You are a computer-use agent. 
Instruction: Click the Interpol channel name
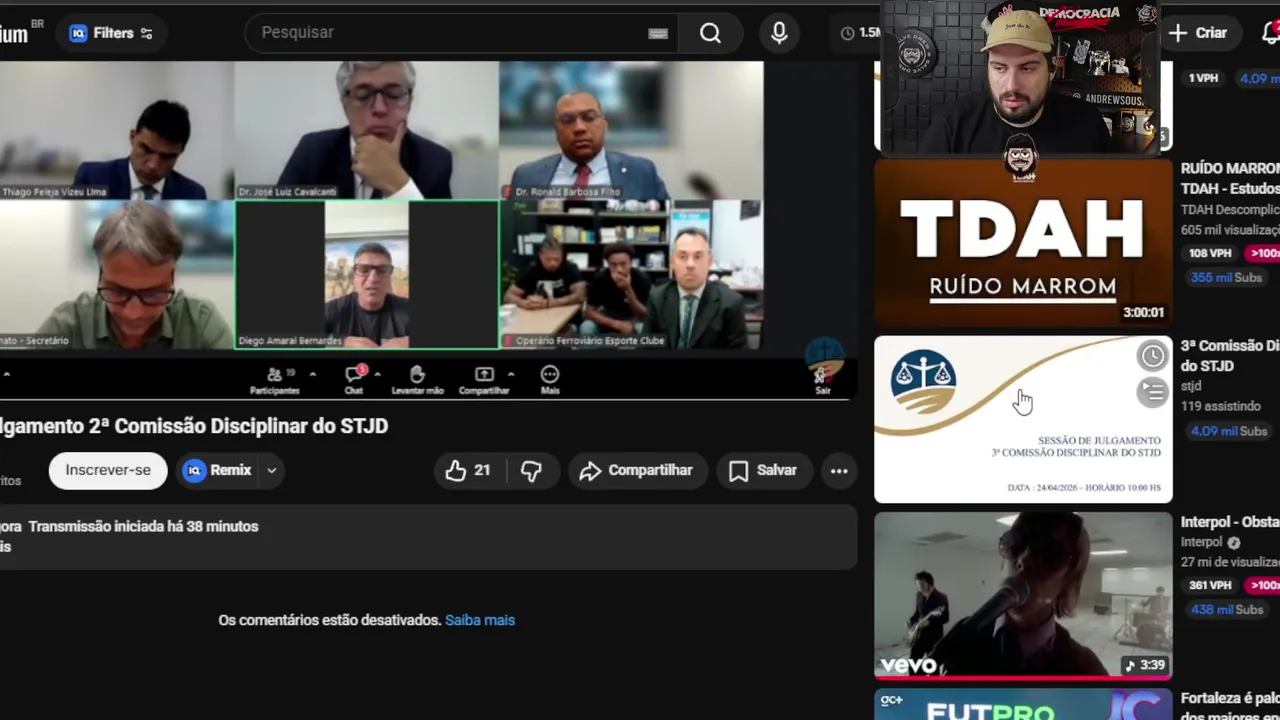click(x=1202, y=542)
